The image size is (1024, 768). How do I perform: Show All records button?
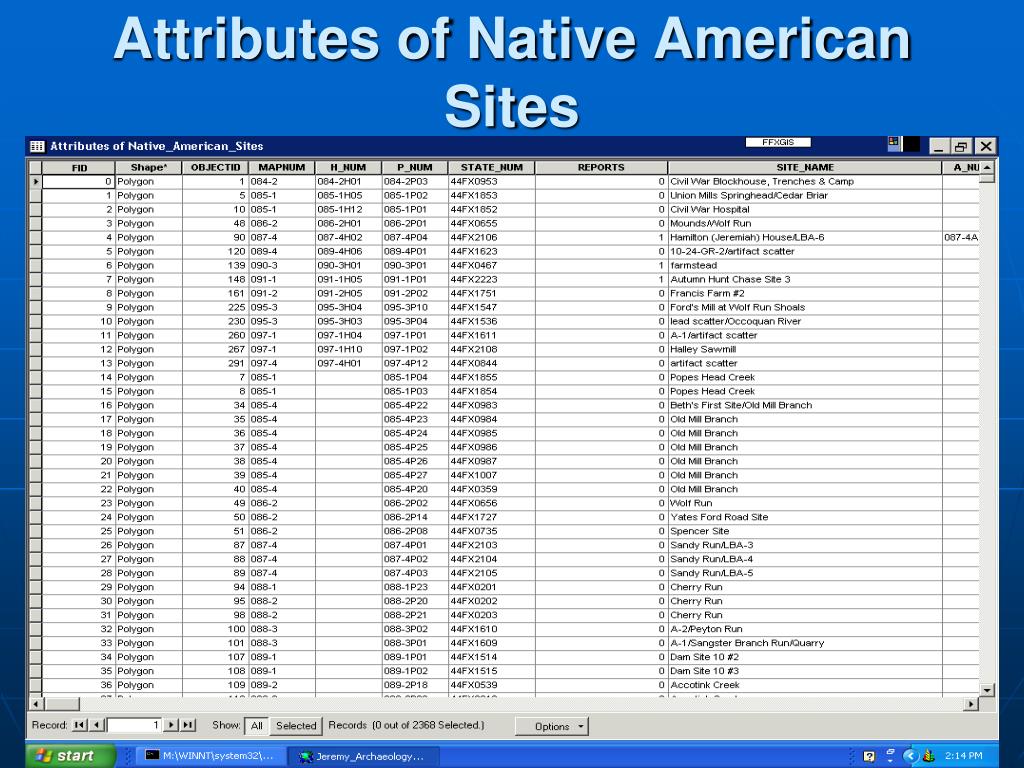point(257,726)
